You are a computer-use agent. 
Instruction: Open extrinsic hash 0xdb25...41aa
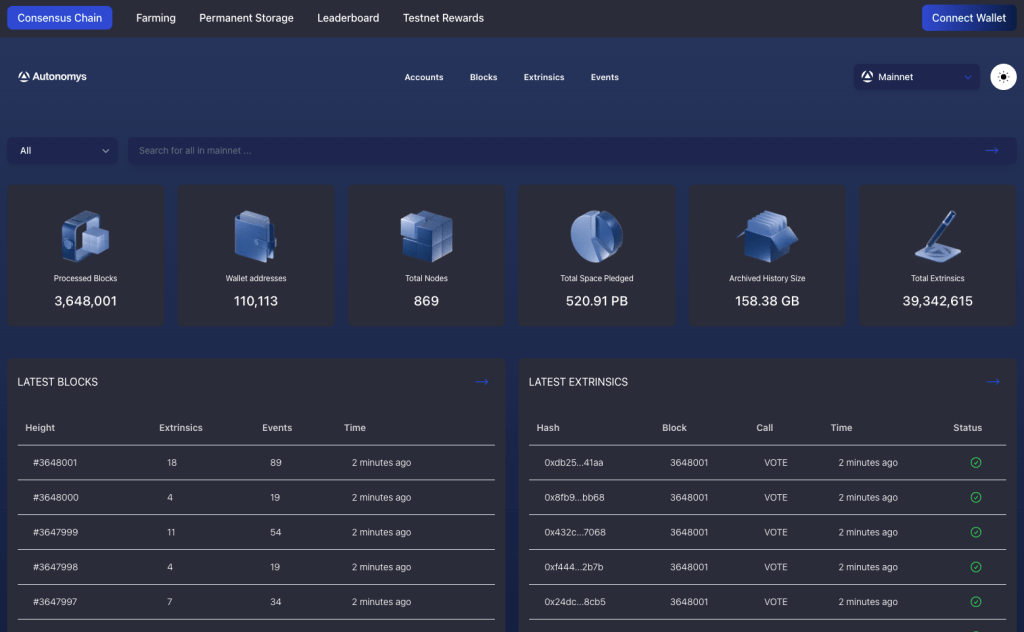click(573, 463)
